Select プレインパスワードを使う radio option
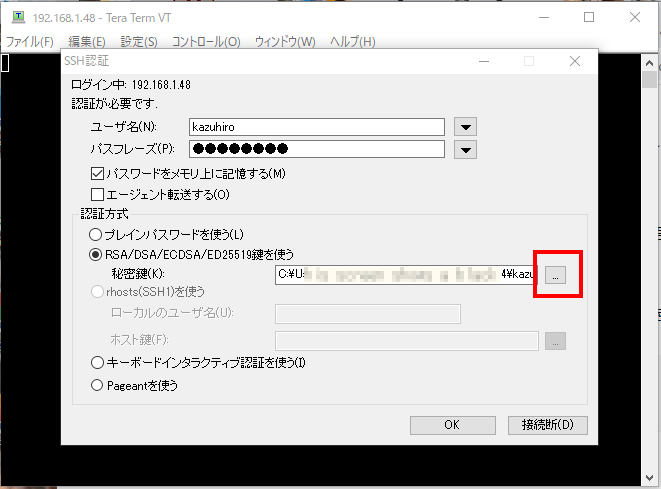Screen dimensions: 661x489 97,234
